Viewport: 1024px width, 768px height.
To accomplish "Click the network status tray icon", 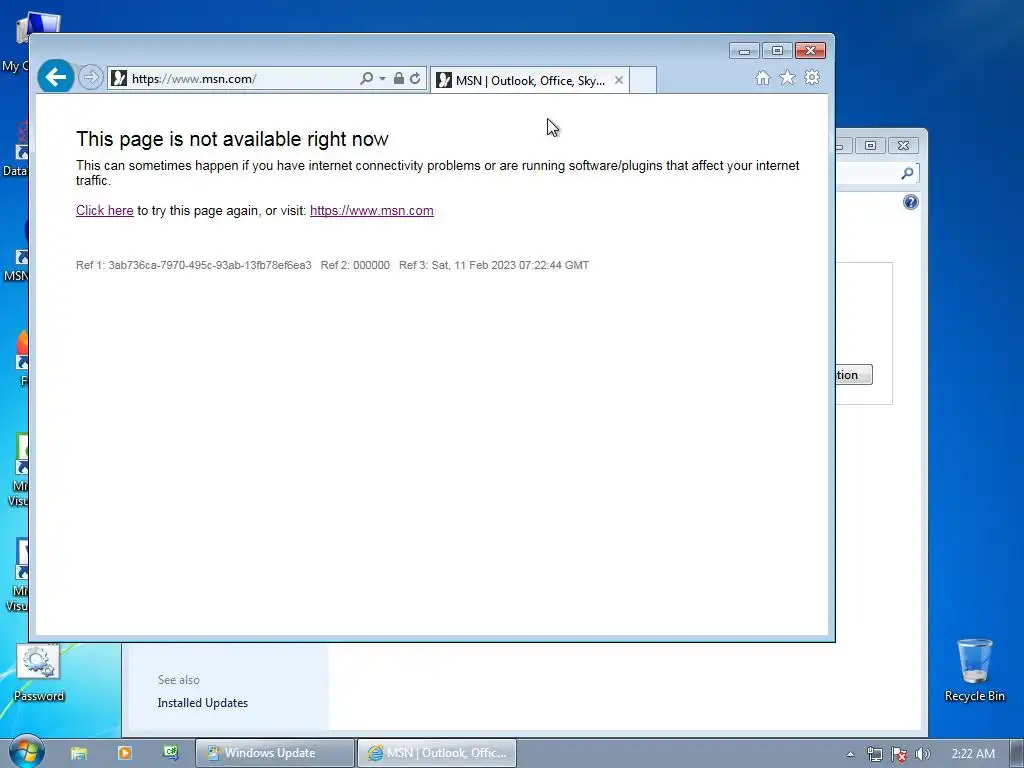I will coord(874,754).
